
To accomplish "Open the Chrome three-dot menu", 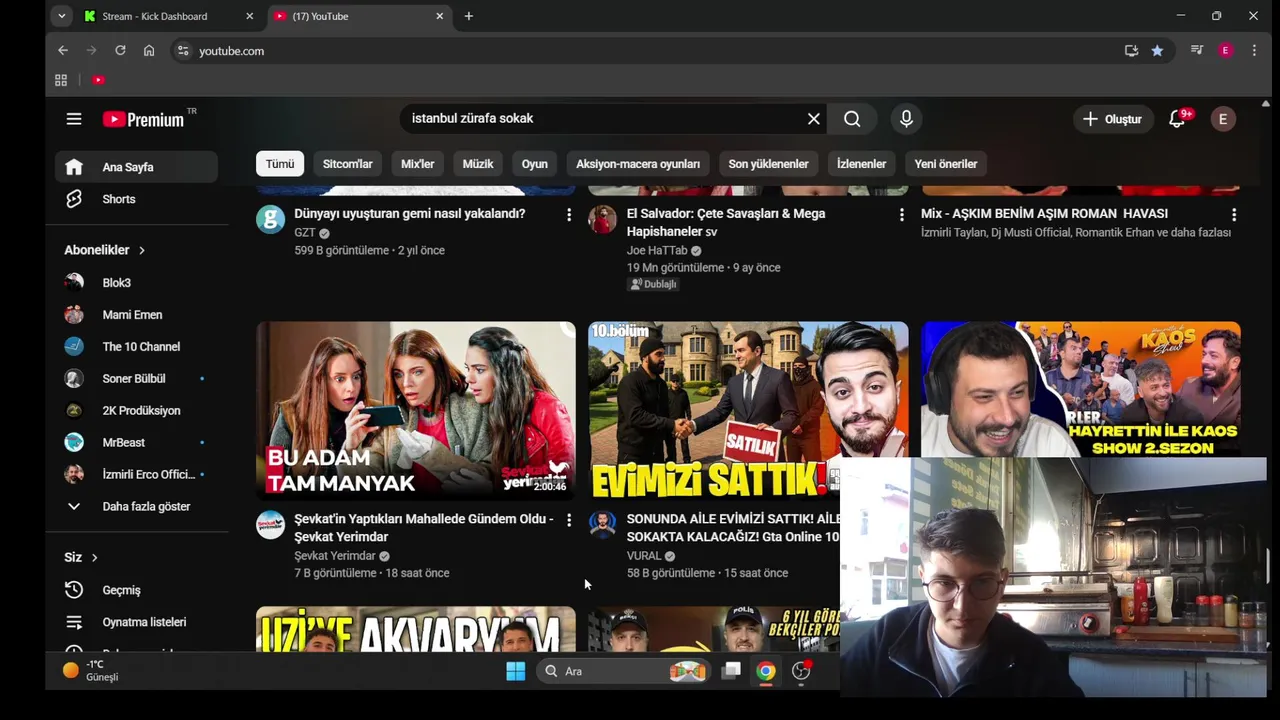I will (1254, 50).
